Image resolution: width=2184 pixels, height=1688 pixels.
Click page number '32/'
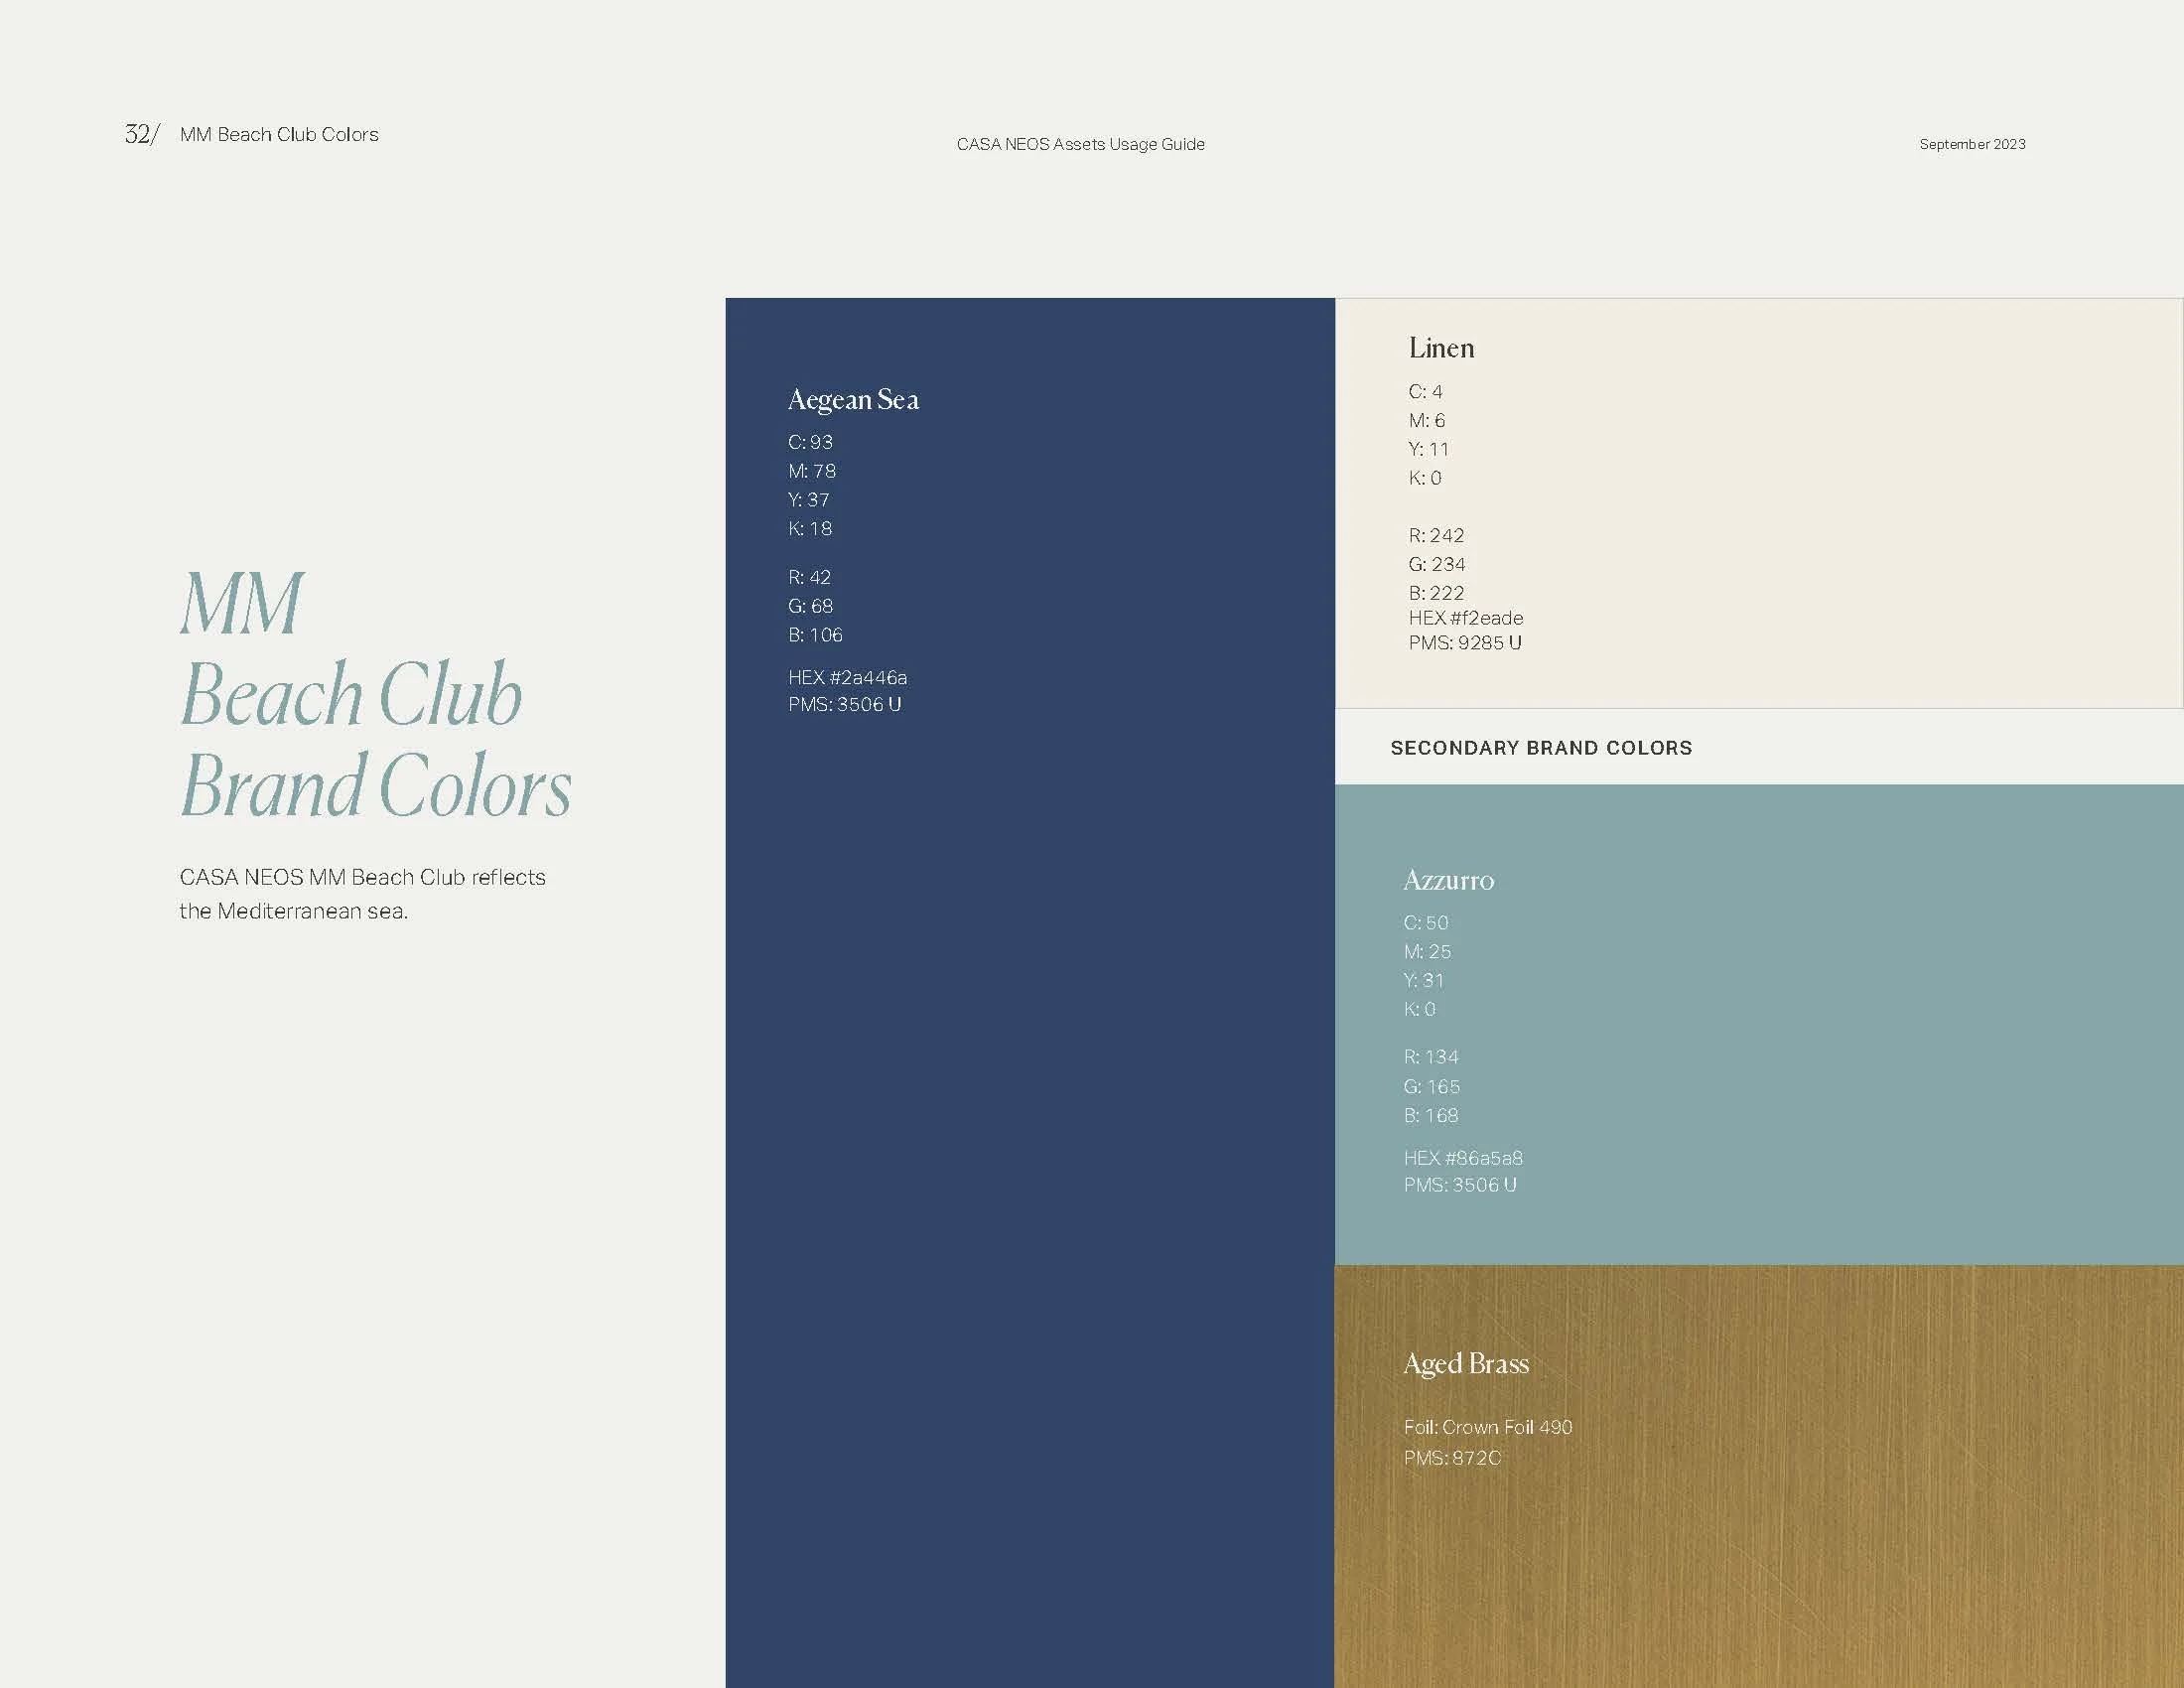141,134
